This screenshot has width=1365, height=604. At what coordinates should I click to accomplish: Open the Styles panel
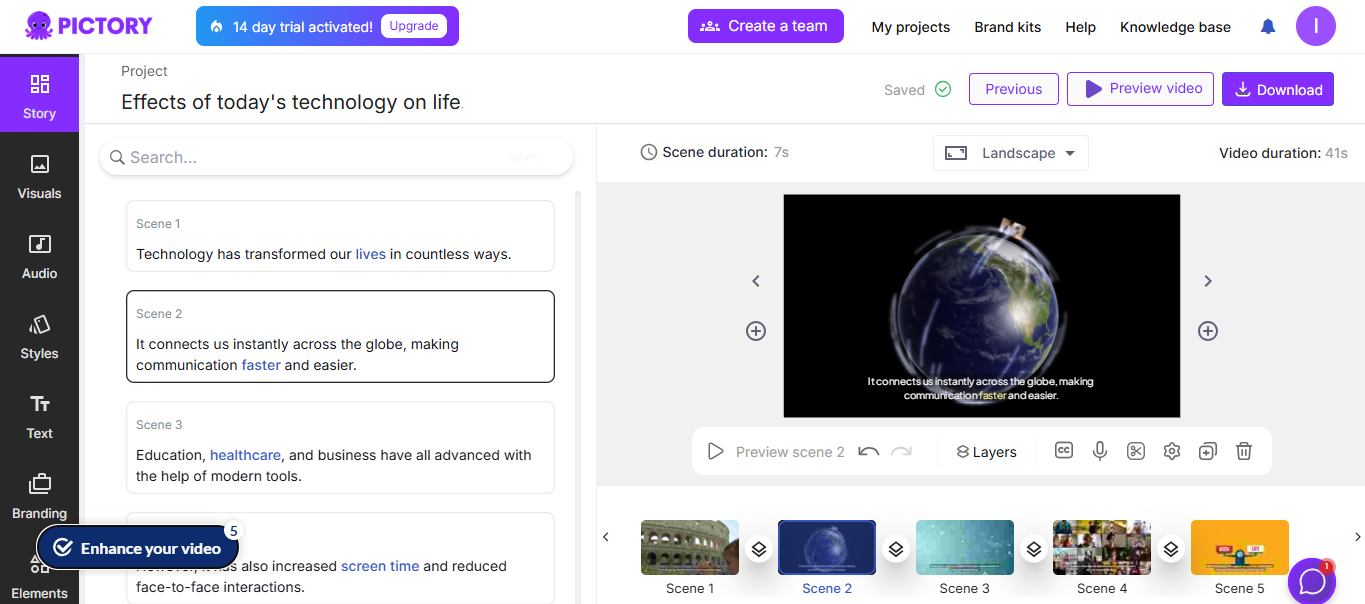coord(39,337)
